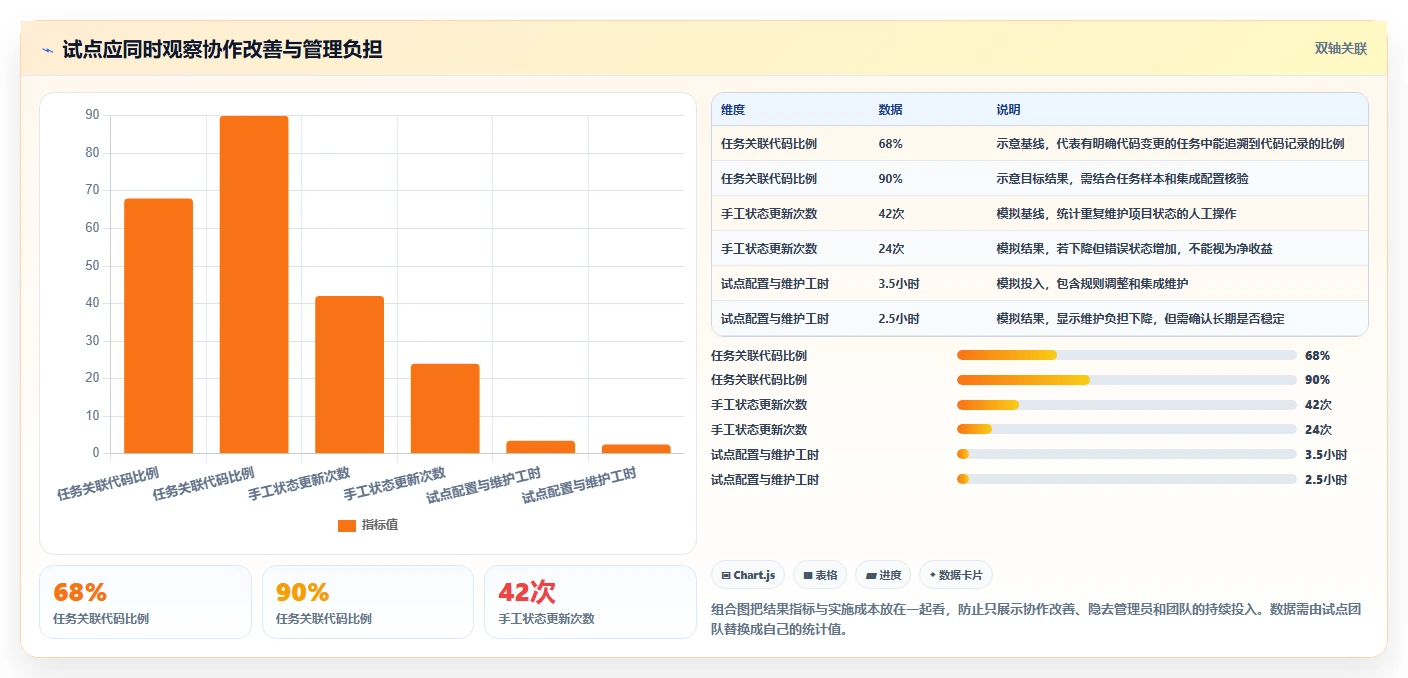Click the chart bar with value 68

click(x=158, y=326)
